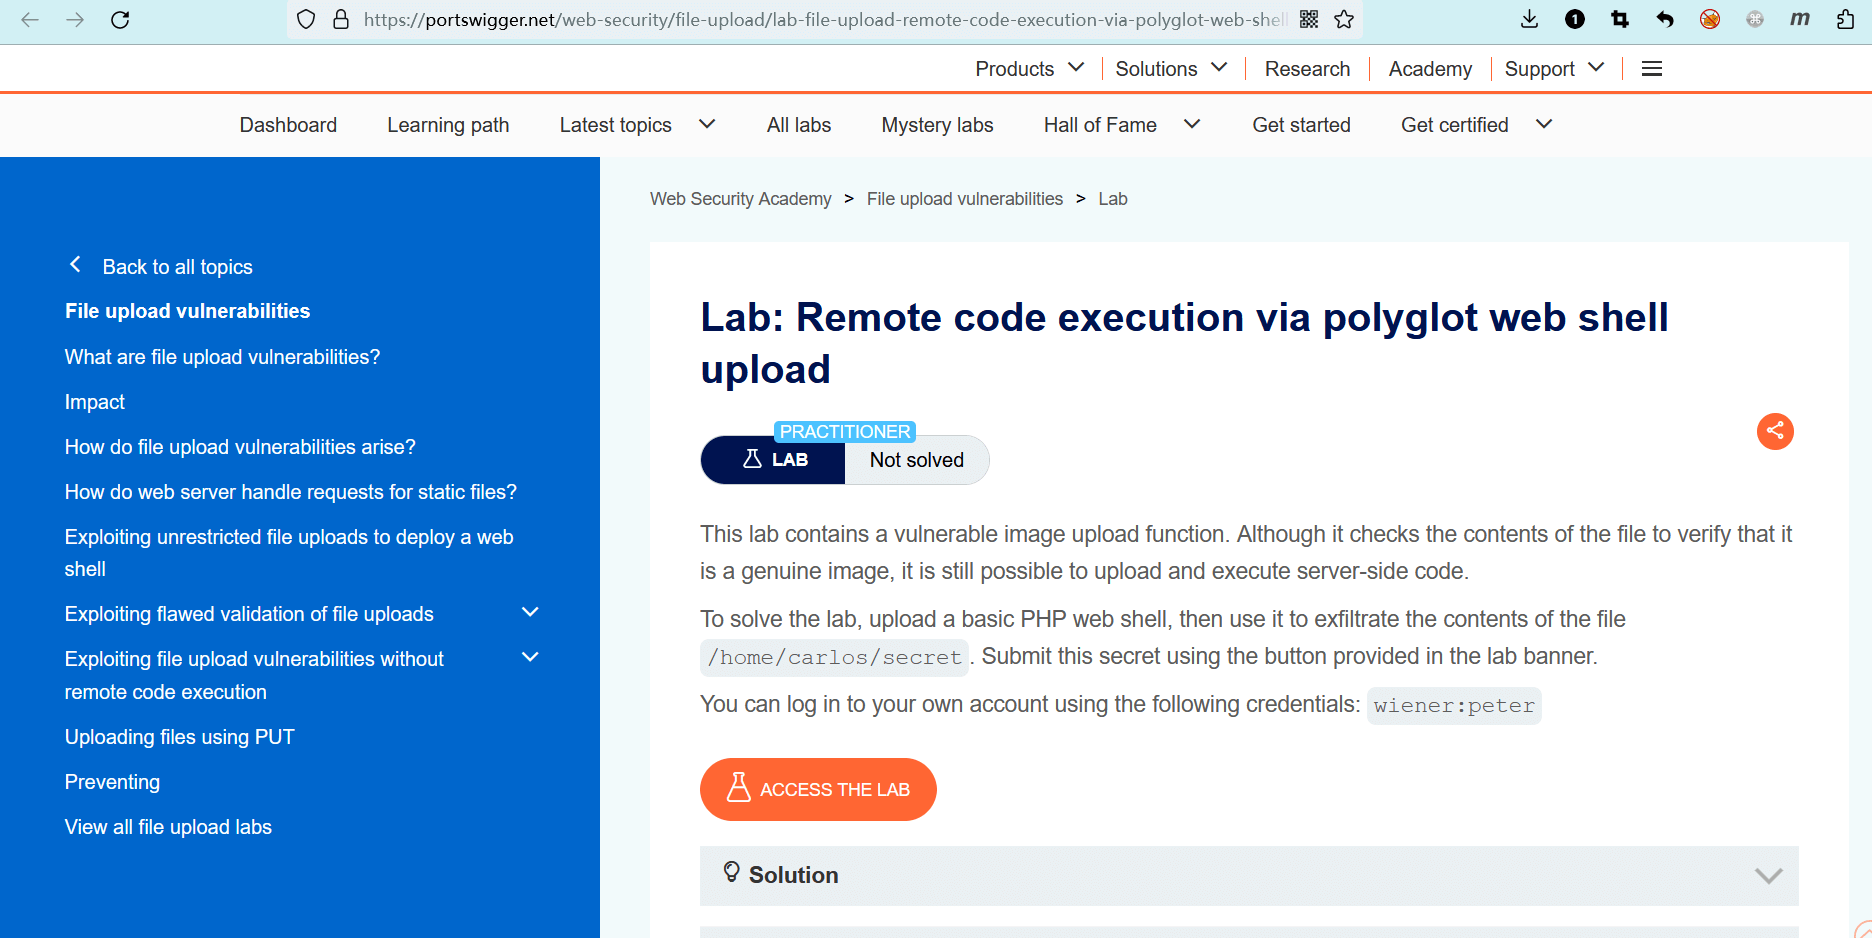1872x938 pixels.
Task: Go to the All labs tab
Action: tap(798, 125)
